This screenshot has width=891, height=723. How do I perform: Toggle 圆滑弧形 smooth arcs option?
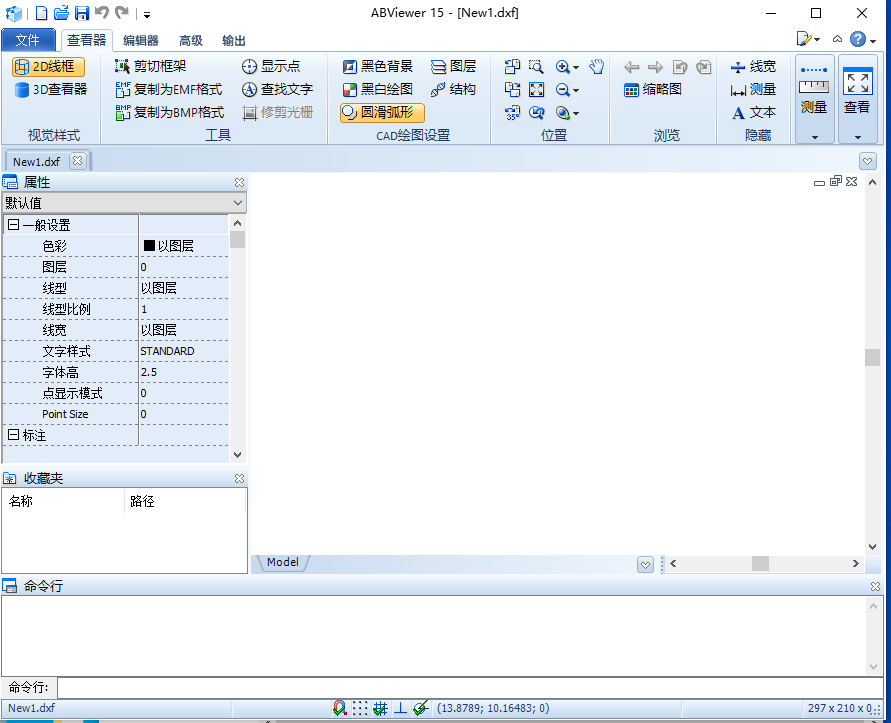tap(382, 113)
